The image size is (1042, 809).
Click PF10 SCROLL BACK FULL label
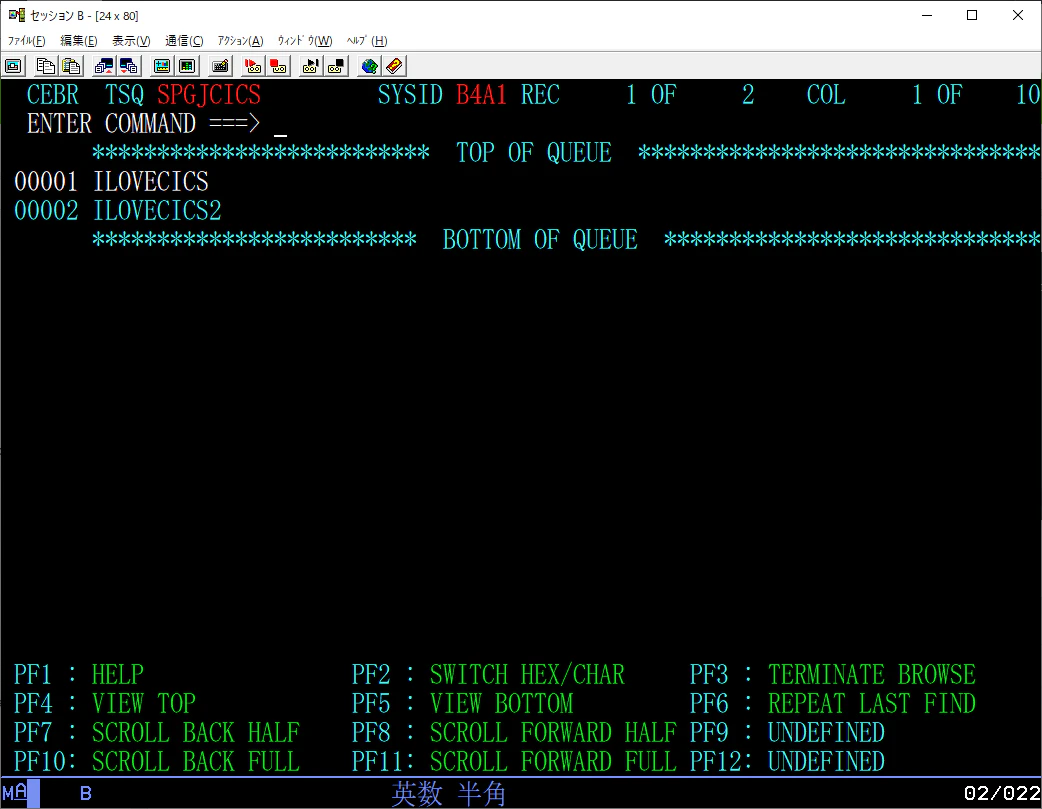[x=157, y=762]
